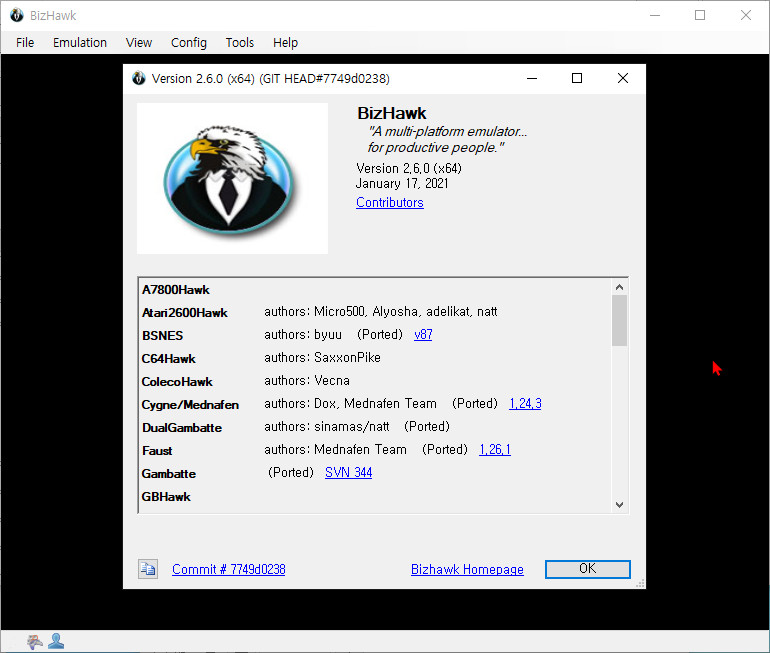Click the Faust 'authors: Mednafen Team' text
This screenshot has width=770, height=653.
click(335, 449)
